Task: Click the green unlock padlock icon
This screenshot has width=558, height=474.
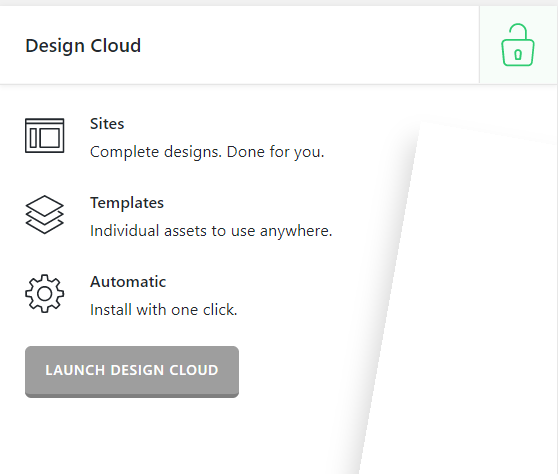Action: 518,45
